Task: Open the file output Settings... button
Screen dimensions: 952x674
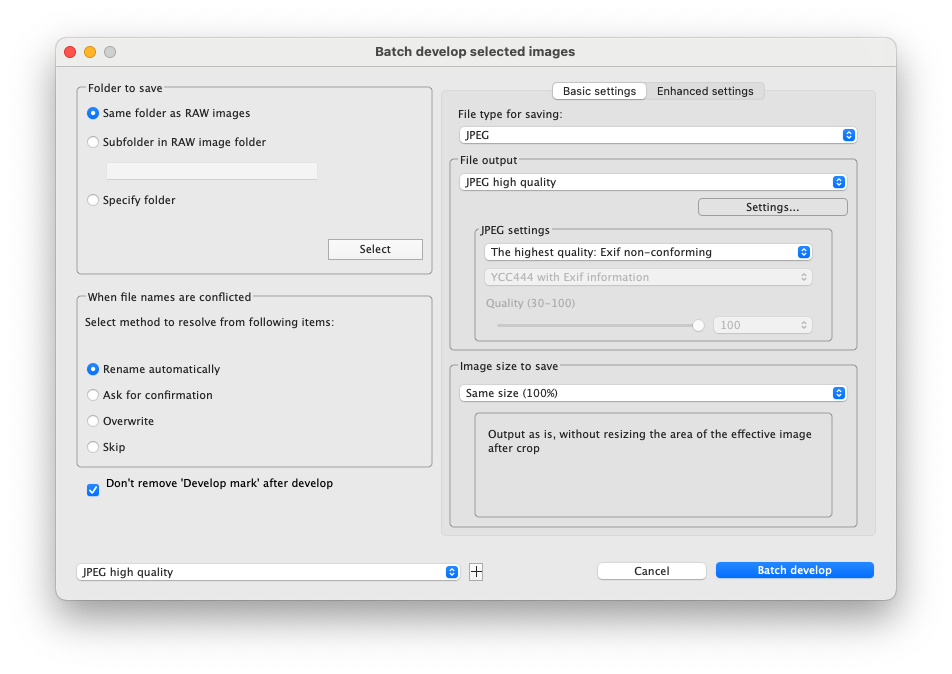Action: pos(772,207)
